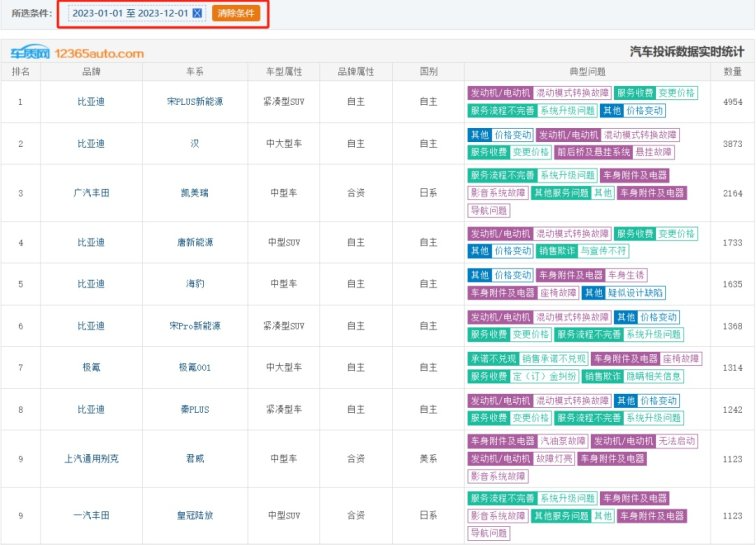
Task: Click the 前后桥及悬挂系统 tag
Action: point(594,152)
